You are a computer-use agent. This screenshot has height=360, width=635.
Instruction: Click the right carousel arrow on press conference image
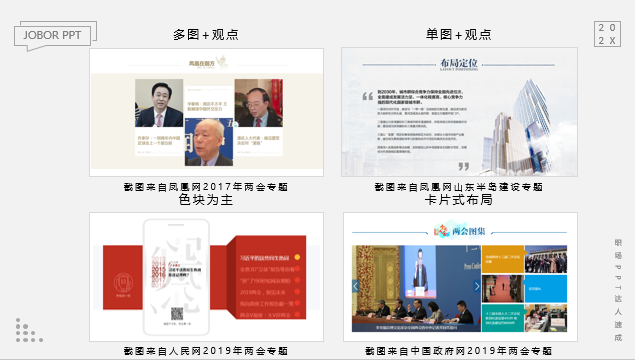[476, 286]
